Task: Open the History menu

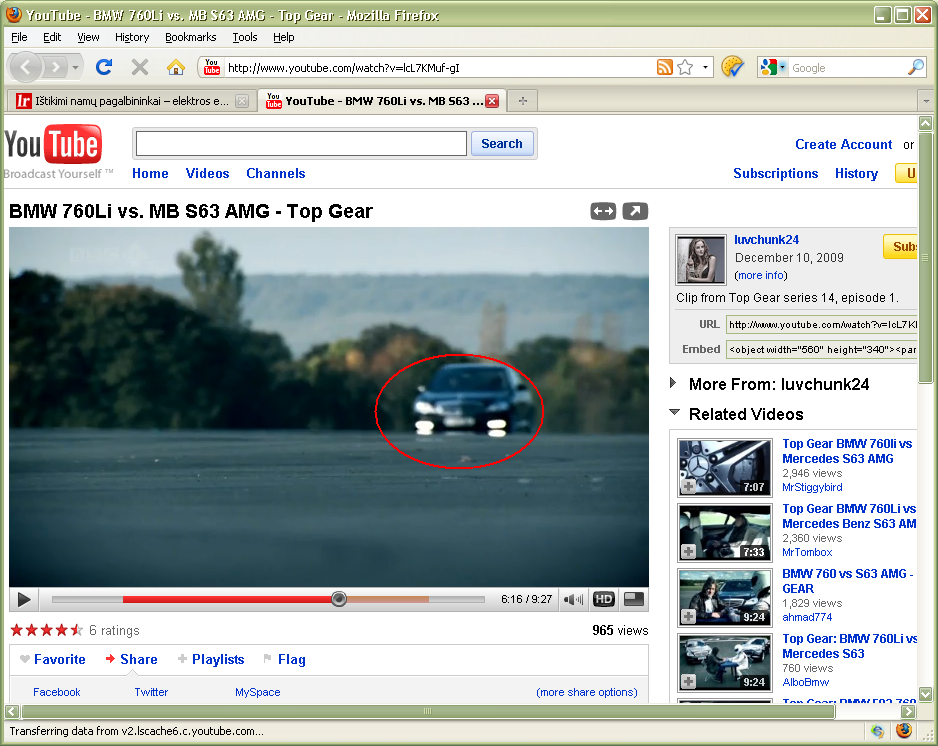Action: click(x=132, y=37)
